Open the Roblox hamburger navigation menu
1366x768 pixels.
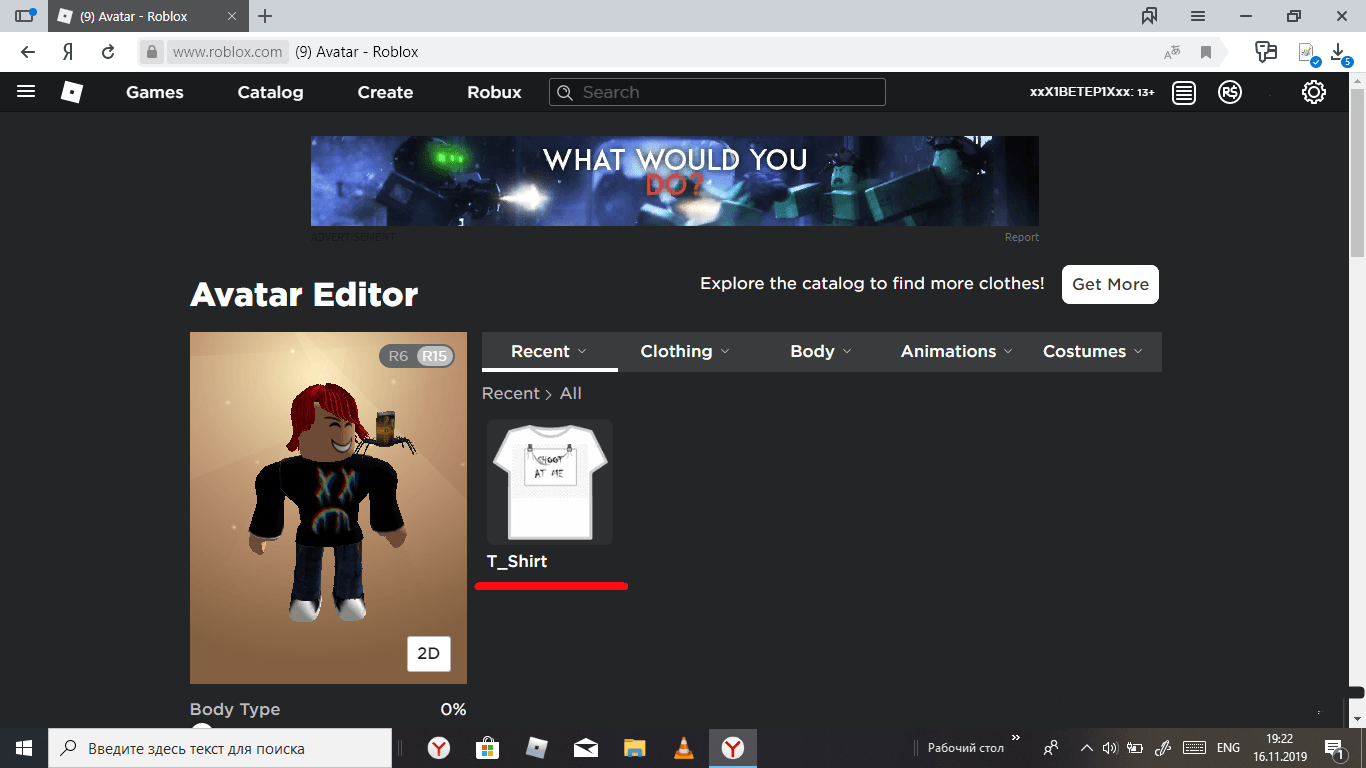pos(26,92)
